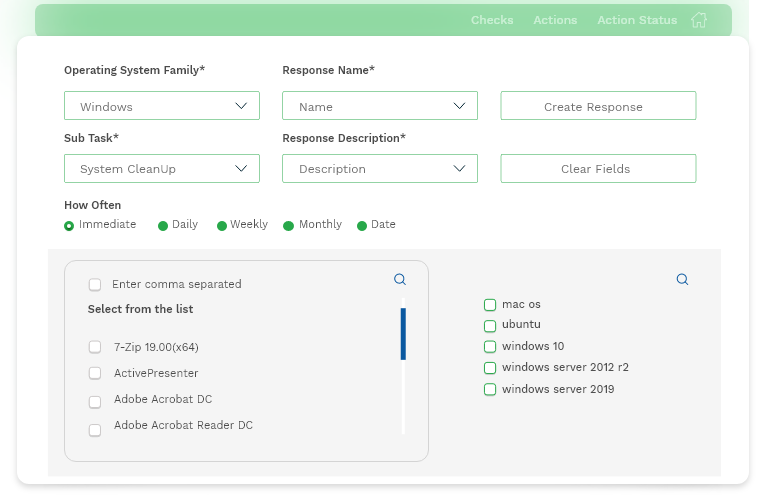The height and width of the screenshot is (496, 758).
Task: Click the Create Response button
Action: click(598, 105)
